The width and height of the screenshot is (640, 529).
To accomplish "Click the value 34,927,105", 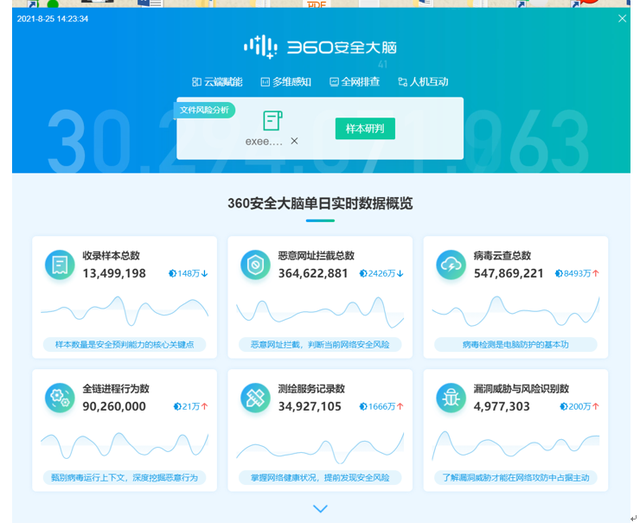I will [310, 407].
